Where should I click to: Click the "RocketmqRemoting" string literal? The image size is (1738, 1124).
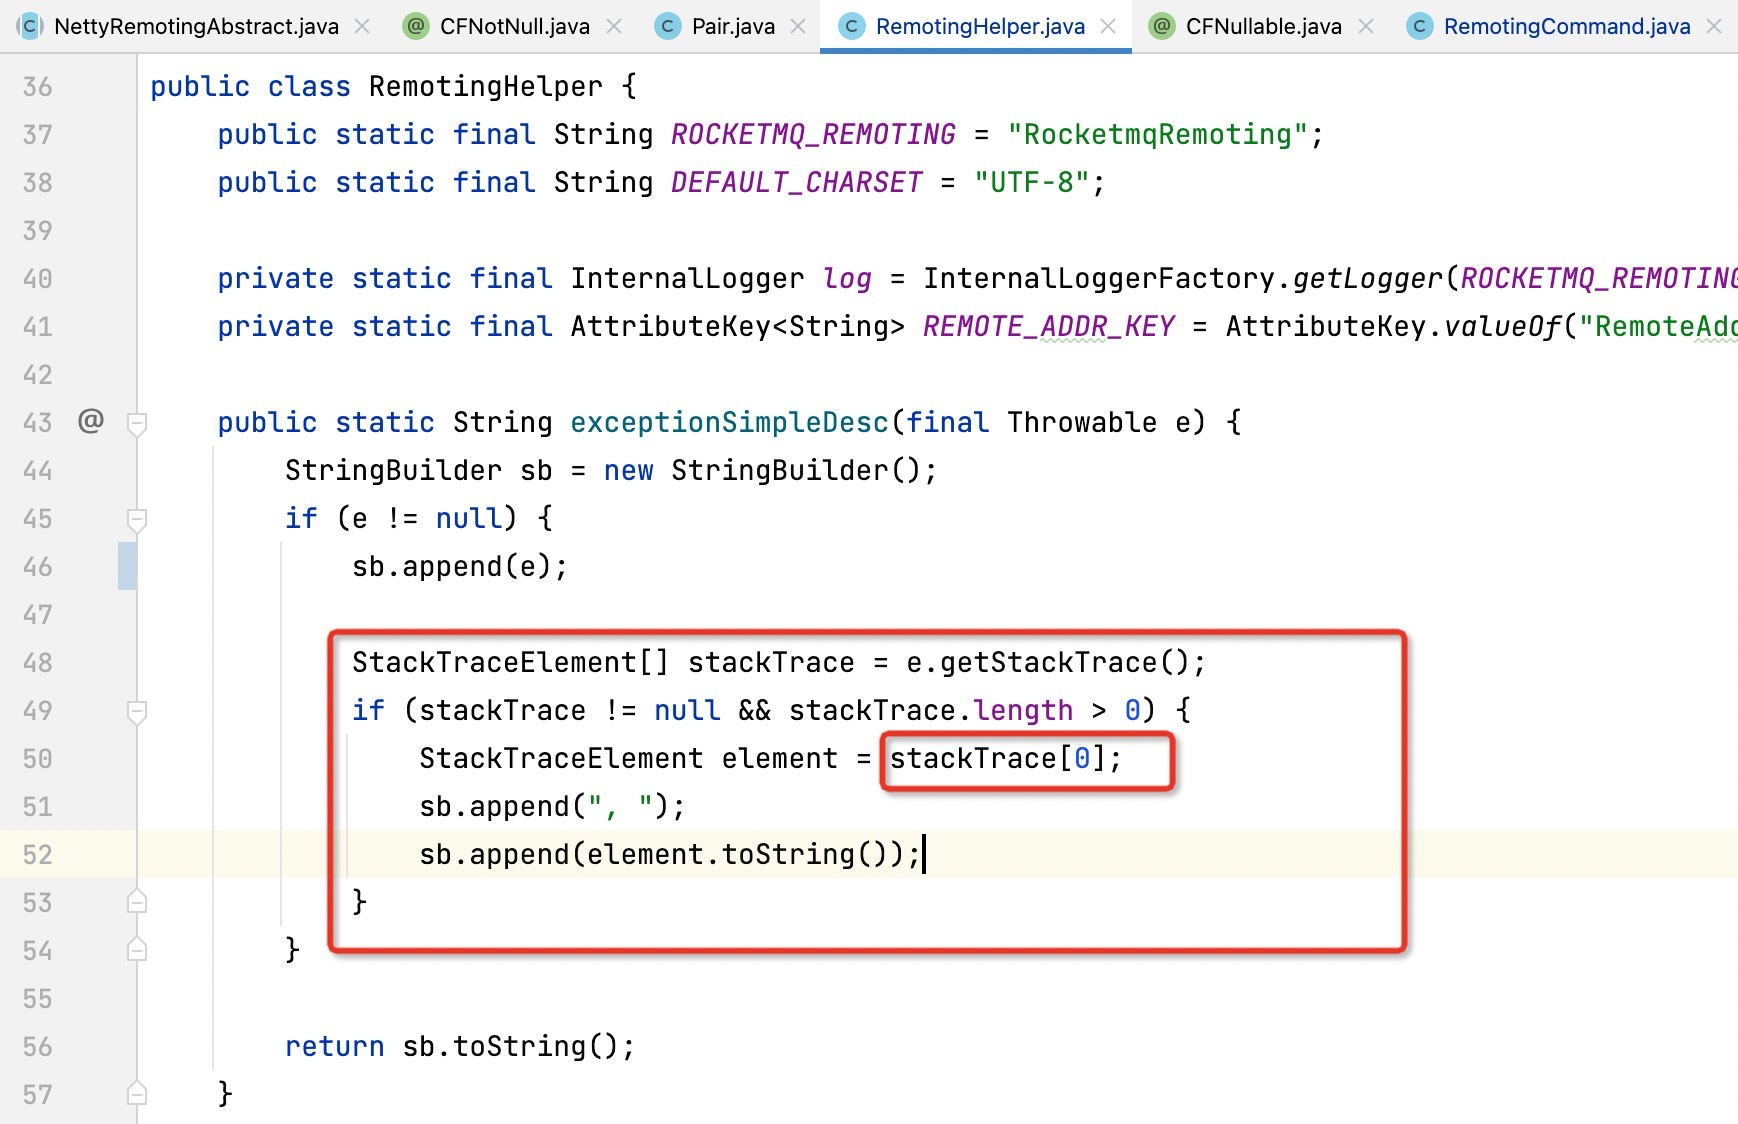[x=1158, y=135]
